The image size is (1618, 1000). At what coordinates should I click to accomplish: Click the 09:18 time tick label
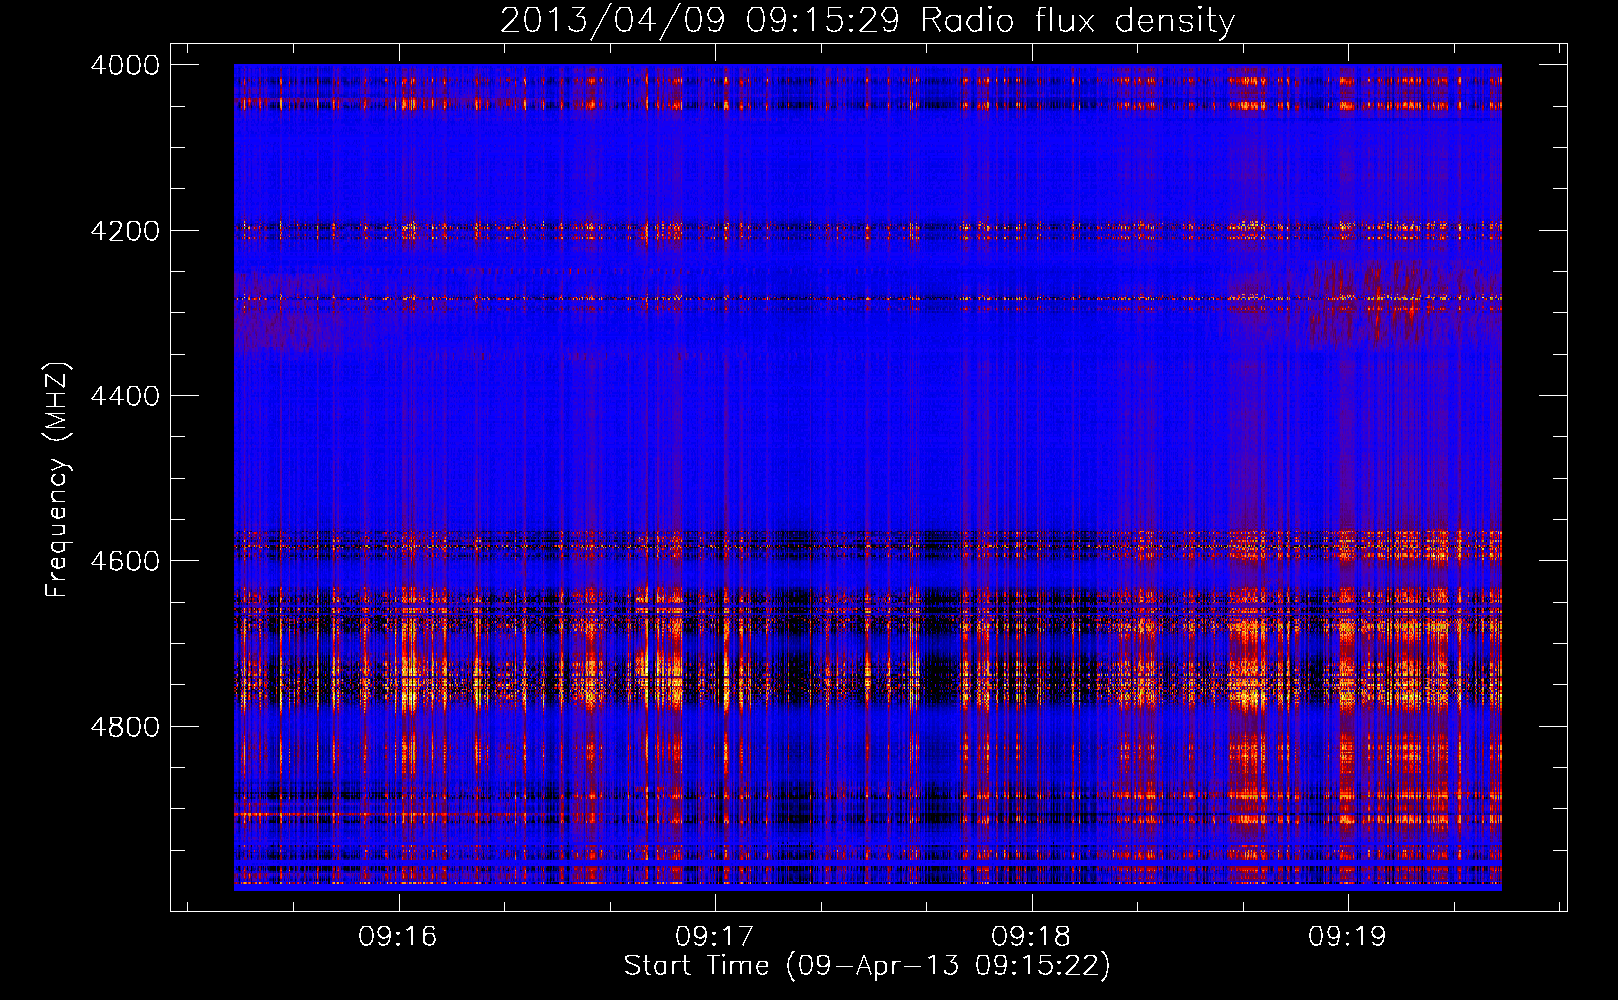point(1031,936)
